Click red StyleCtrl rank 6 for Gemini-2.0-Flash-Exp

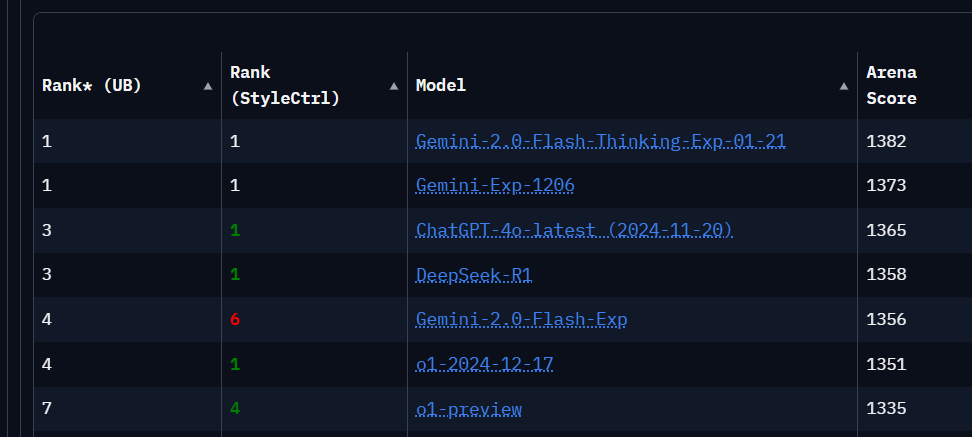(235, 319)
